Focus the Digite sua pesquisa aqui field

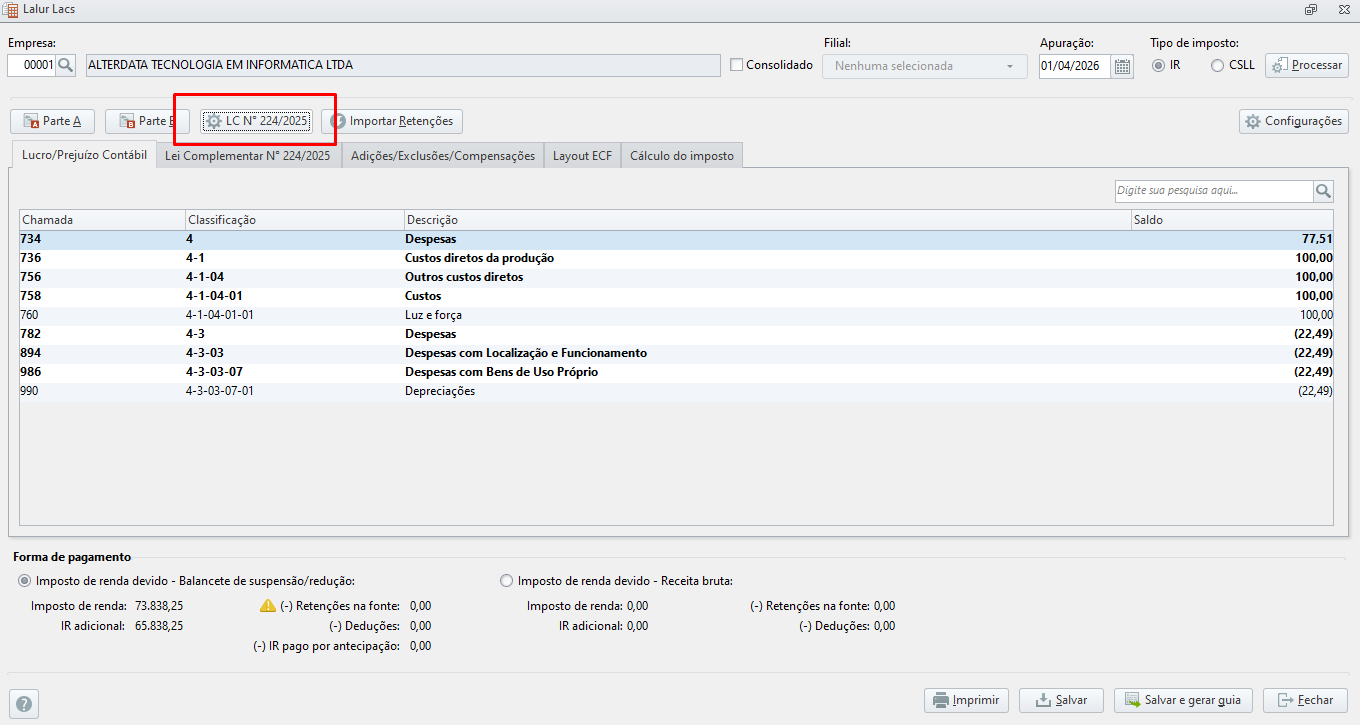(x=1213, y=191)
